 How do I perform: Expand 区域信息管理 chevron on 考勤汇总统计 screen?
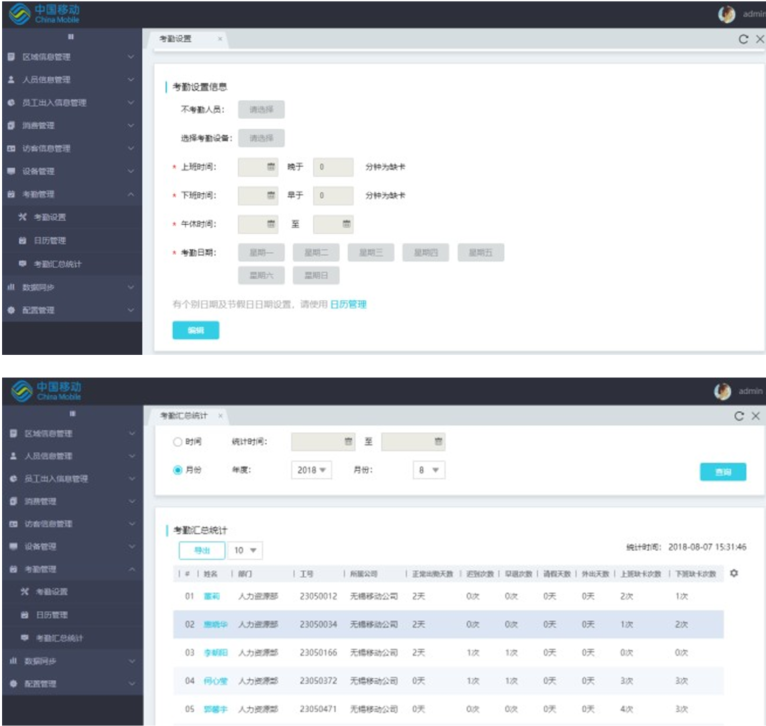tap(132, 433)
